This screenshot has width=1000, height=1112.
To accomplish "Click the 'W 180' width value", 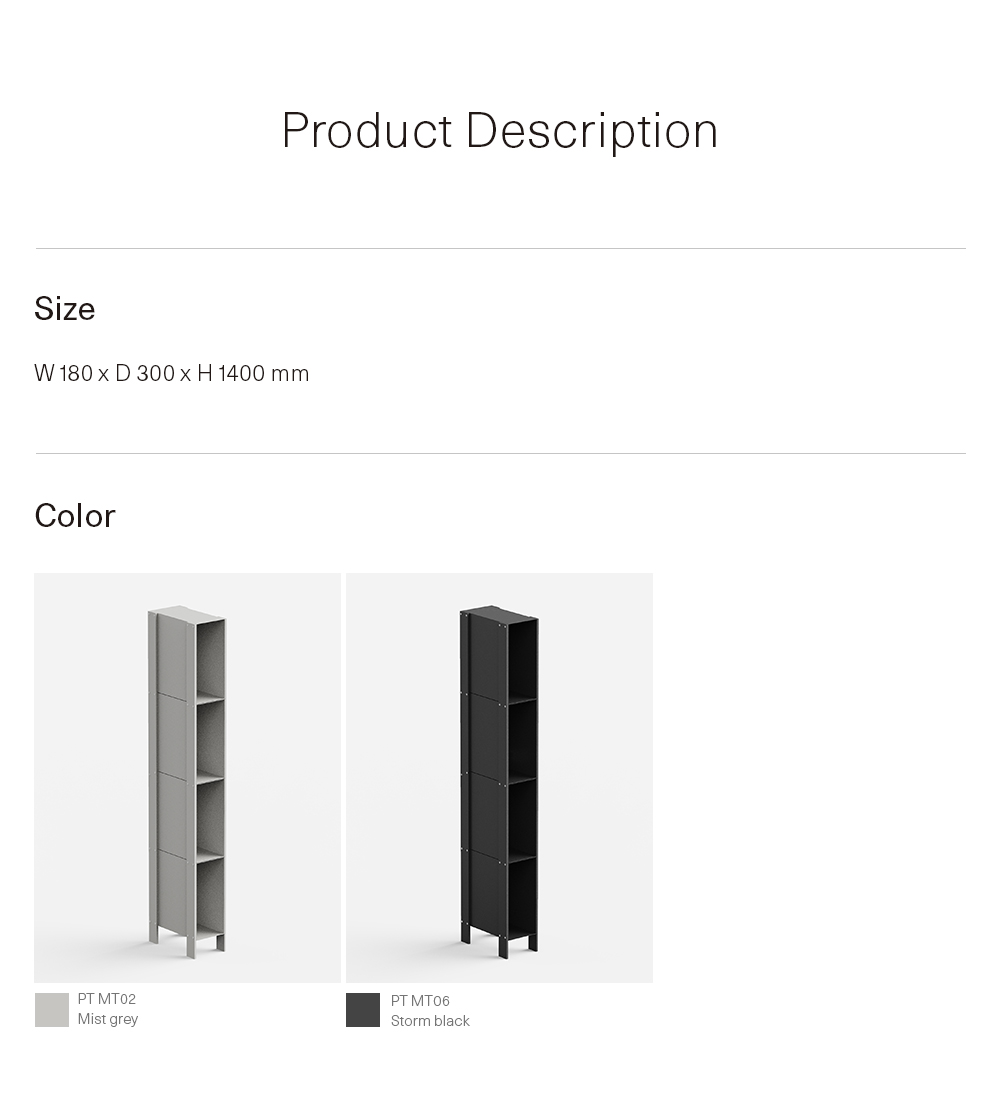I will [63, 373].
